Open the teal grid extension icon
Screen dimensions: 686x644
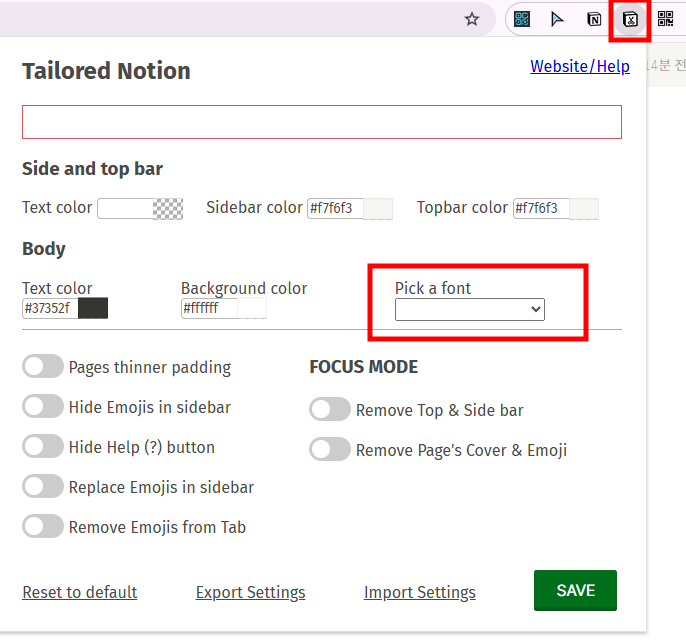click(522, 19)
